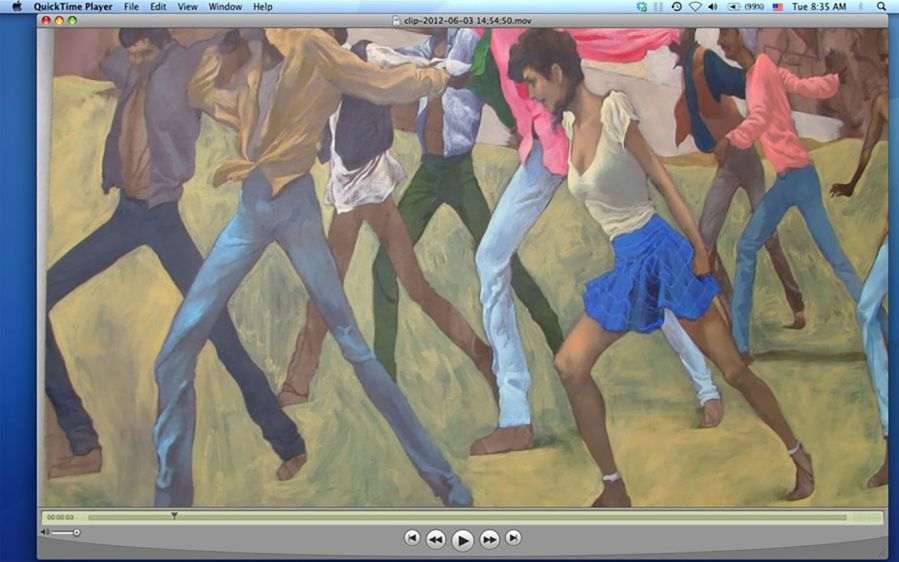The image size is (899, 562).
Task: Open the Apple menu
Action: coord(16,7)
